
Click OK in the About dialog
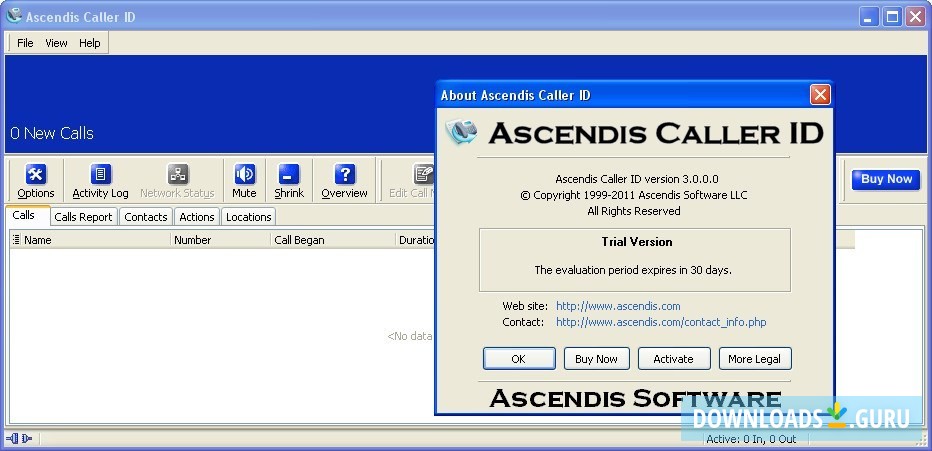519,359
